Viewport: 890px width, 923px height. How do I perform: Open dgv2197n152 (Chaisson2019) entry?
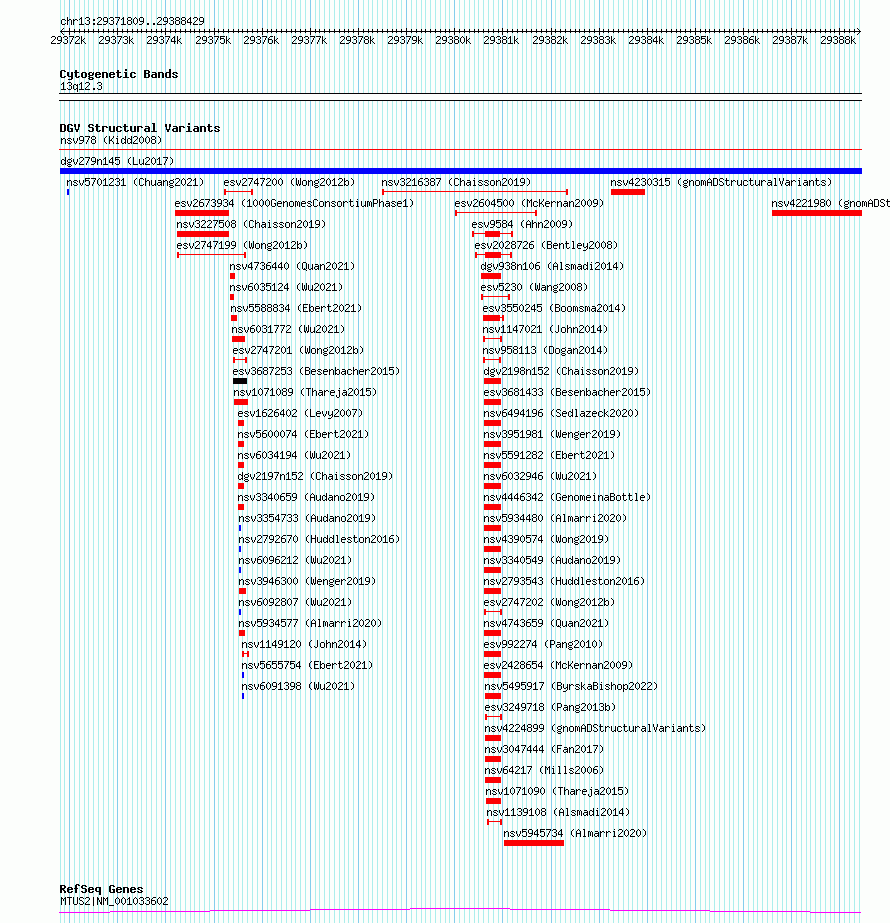click(x=315, y=476)
